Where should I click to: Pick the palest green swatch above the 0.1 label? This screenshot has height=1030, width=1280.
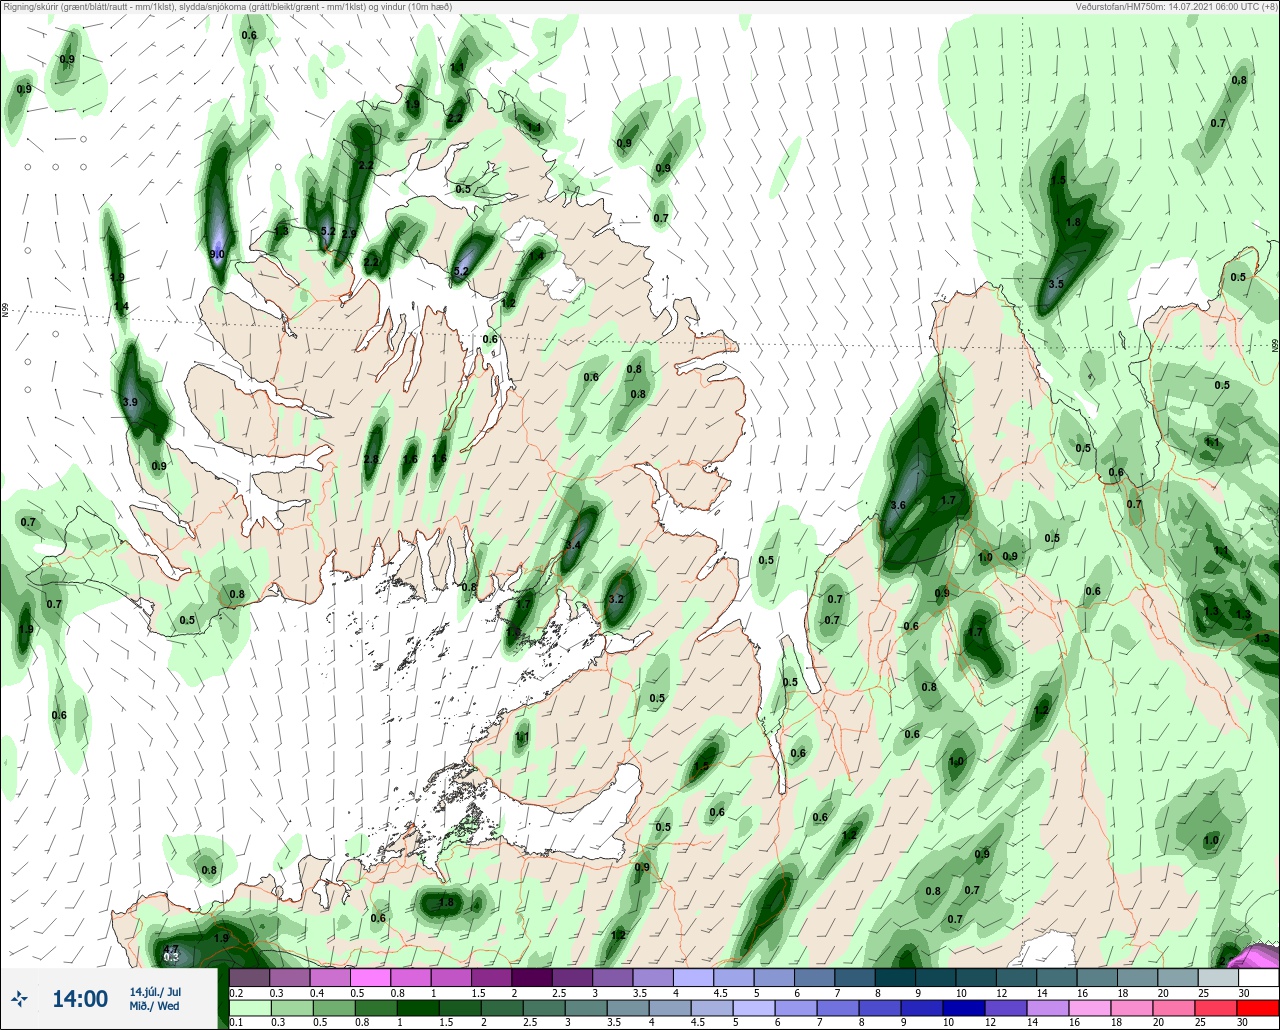pyautogui.click(x=249, y=1008)
